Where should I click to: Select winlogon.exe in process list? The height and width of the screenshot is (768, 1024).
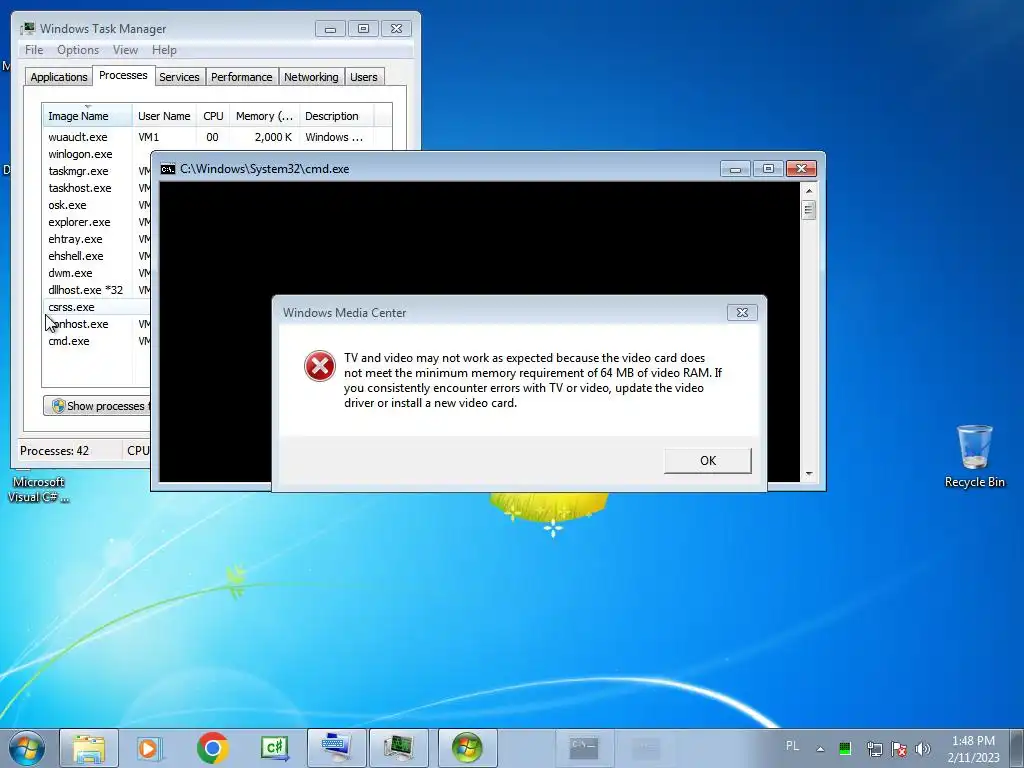tap(97, 154)
